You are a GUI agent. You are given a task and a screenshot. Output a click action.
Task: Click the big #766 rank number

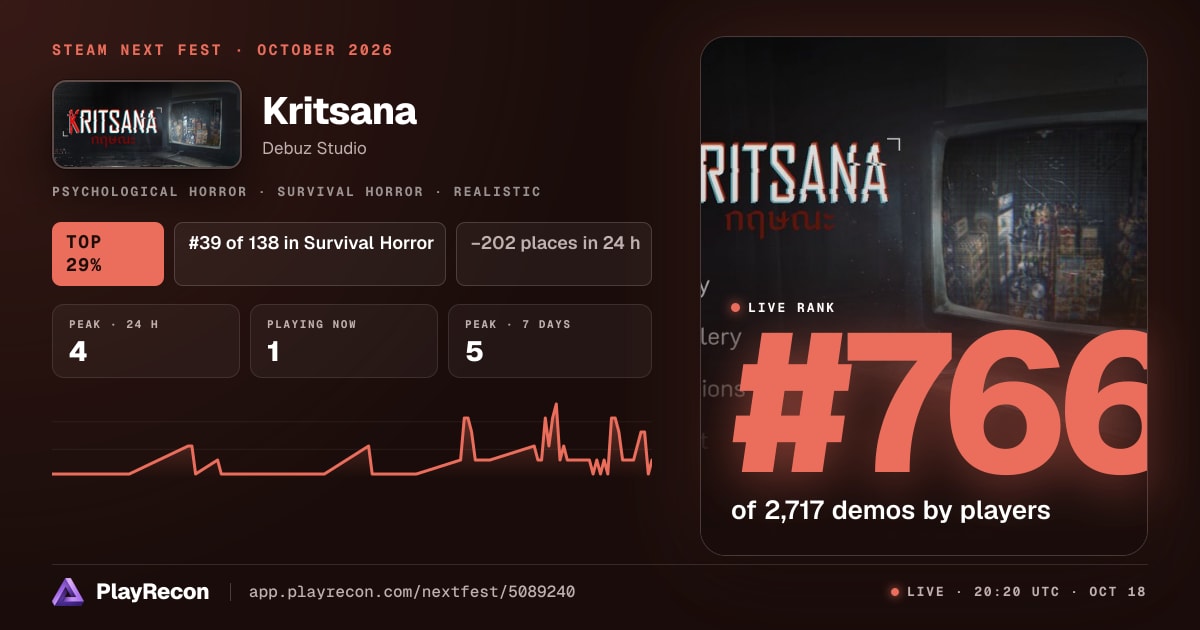(938, 402)
